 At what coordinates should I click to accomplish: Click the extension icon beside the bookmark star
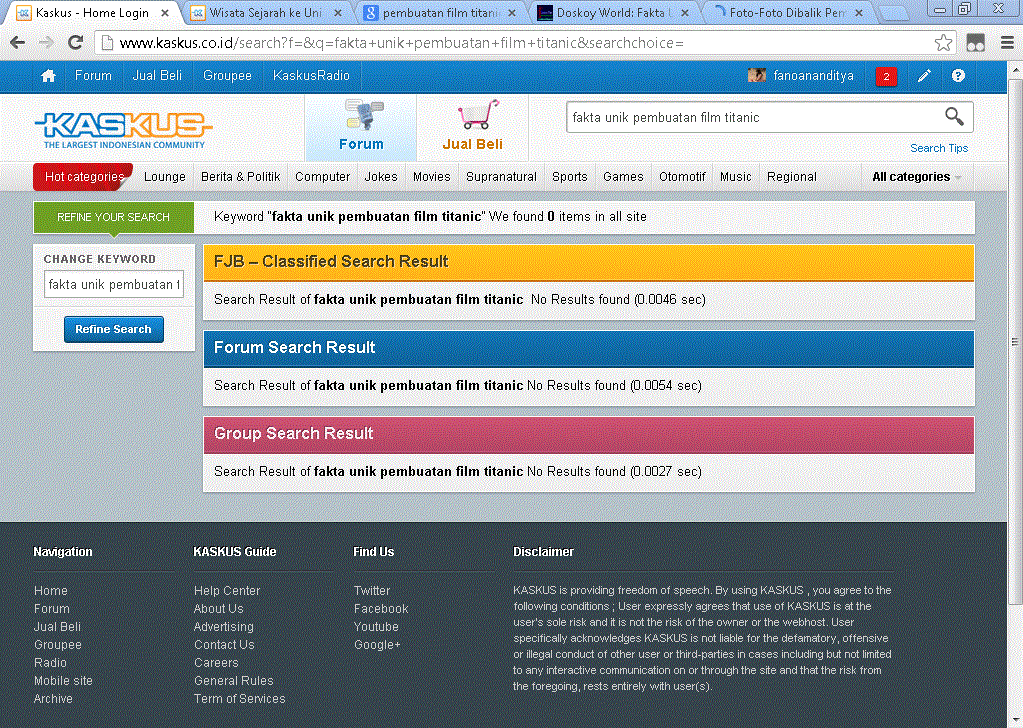coord(975,43)
